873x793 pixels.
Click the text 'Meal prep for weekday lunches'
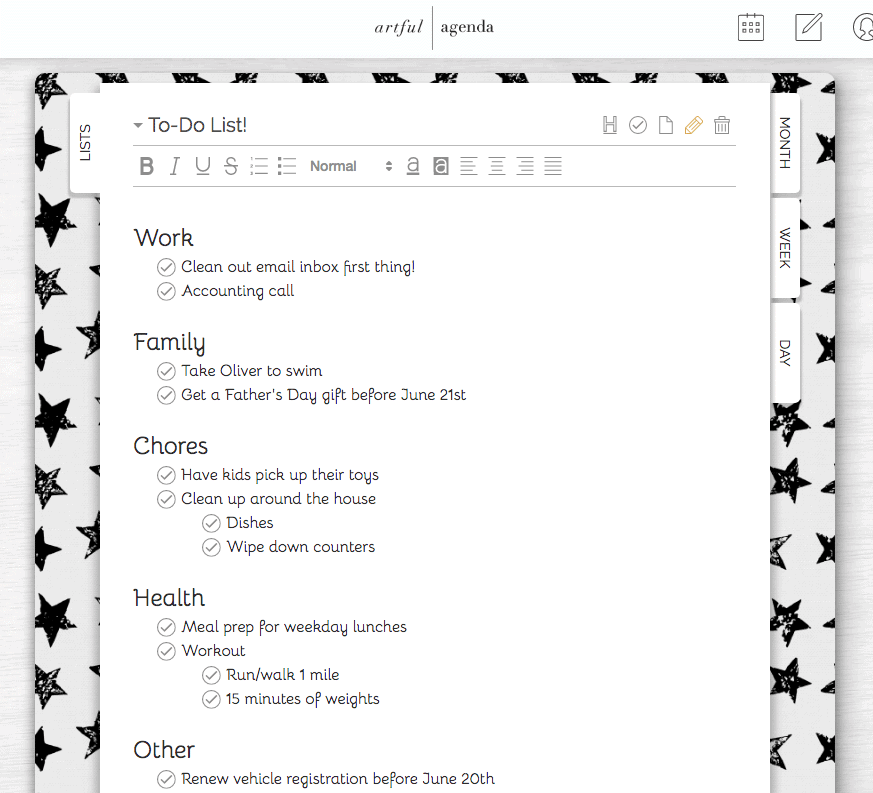pyautogui.click(x=294, y=627)
